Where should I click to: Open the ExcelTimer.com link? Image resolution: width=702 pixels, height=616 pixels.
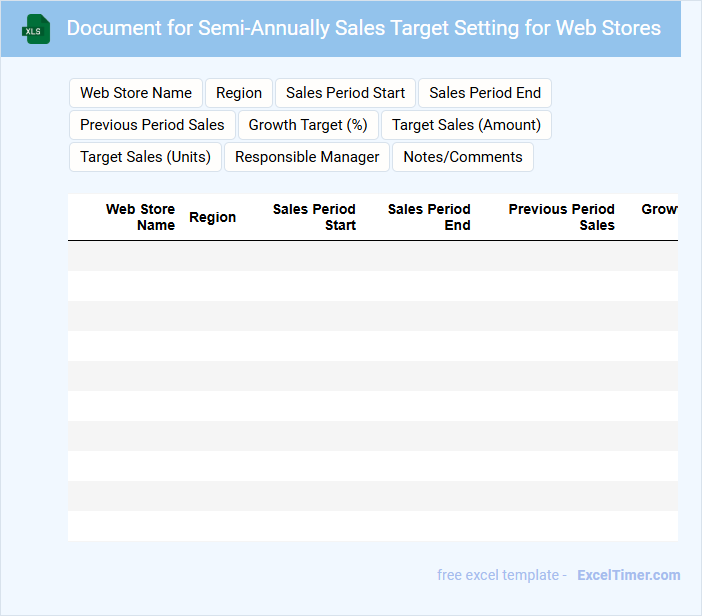tap(628, 575)
